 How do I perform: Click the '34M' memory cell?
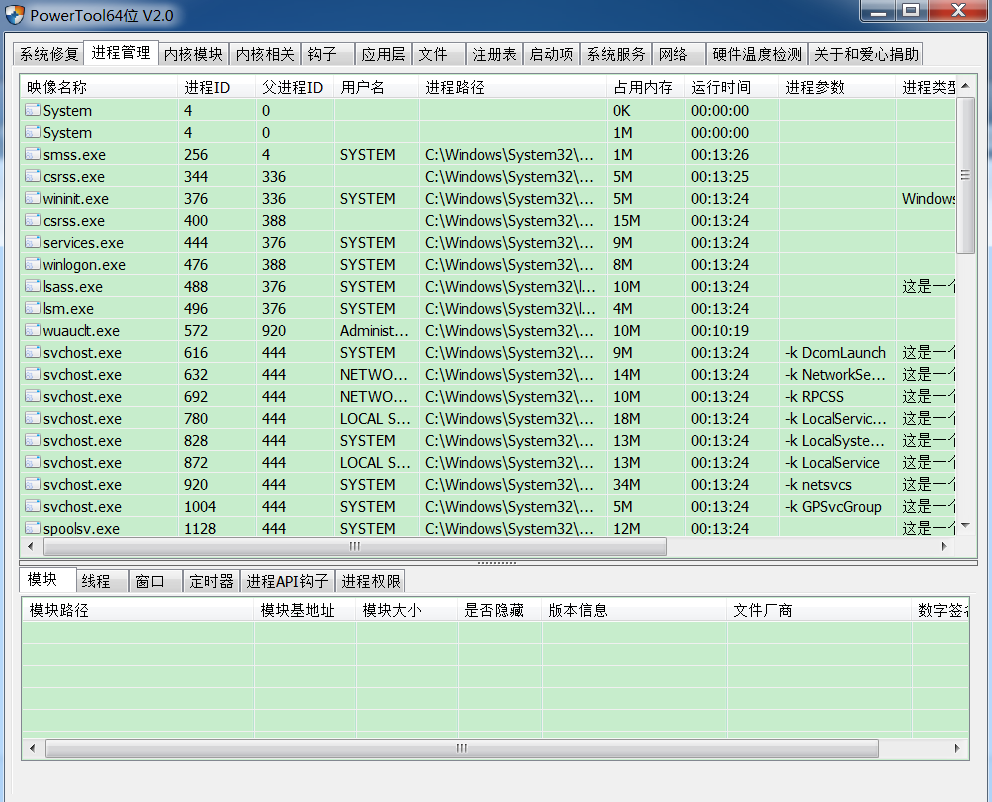click(646, 484)
